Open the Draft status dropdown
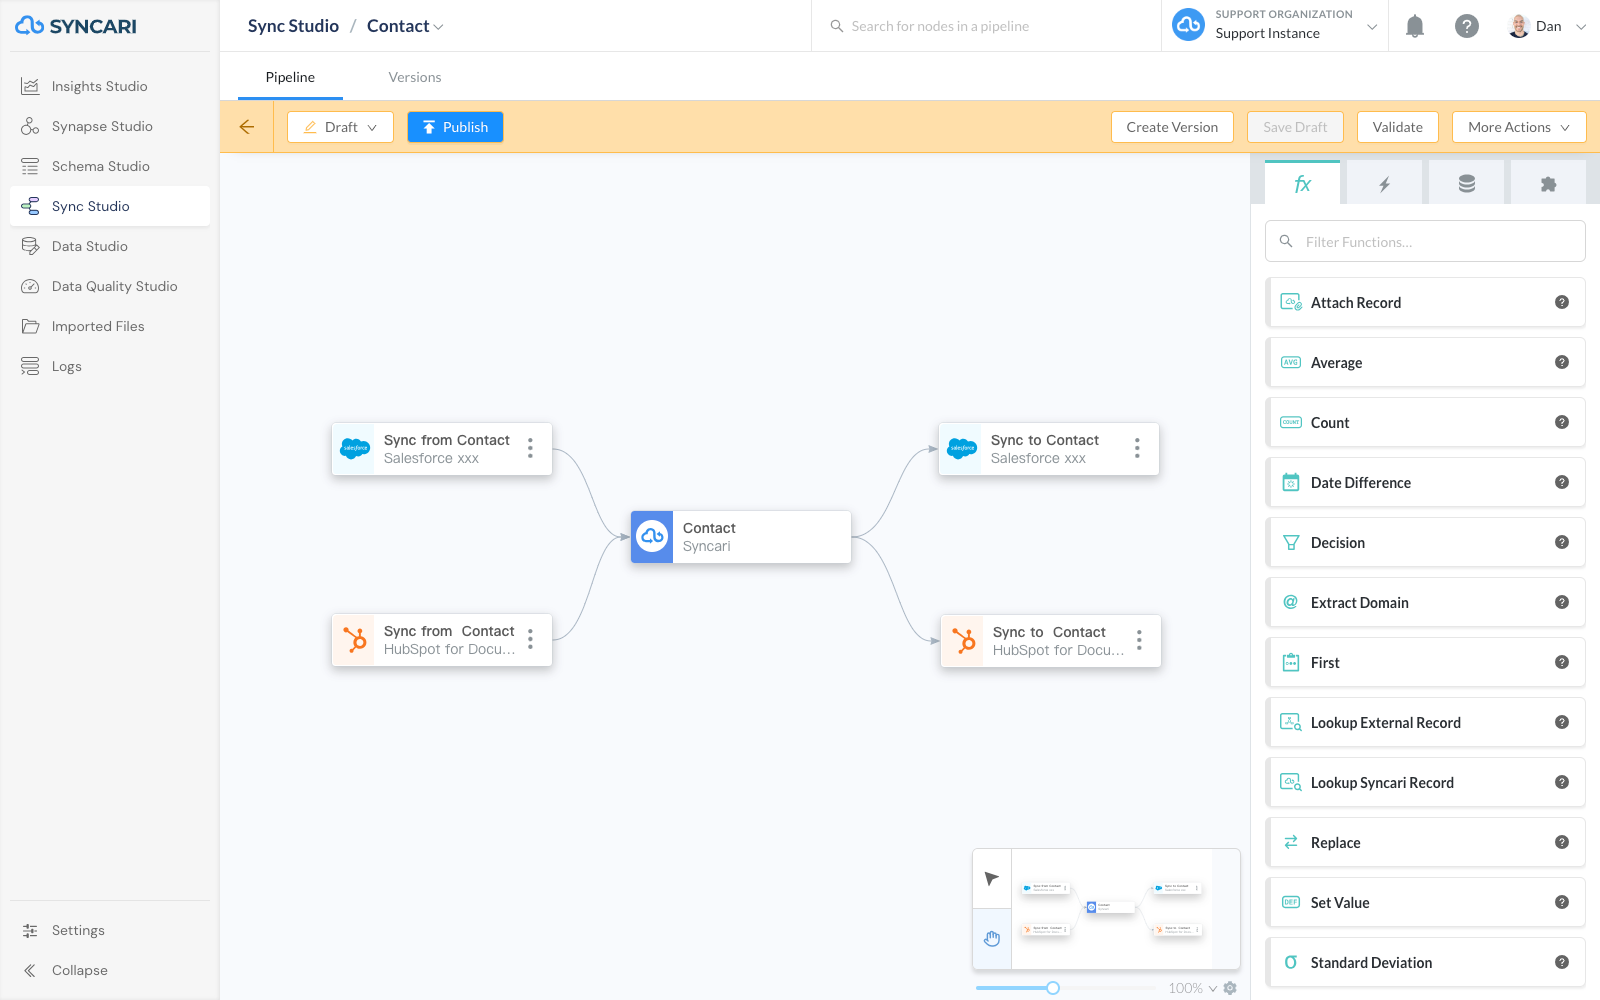Viewport: 1600px width, 1000px height. (x=340, y=127)
